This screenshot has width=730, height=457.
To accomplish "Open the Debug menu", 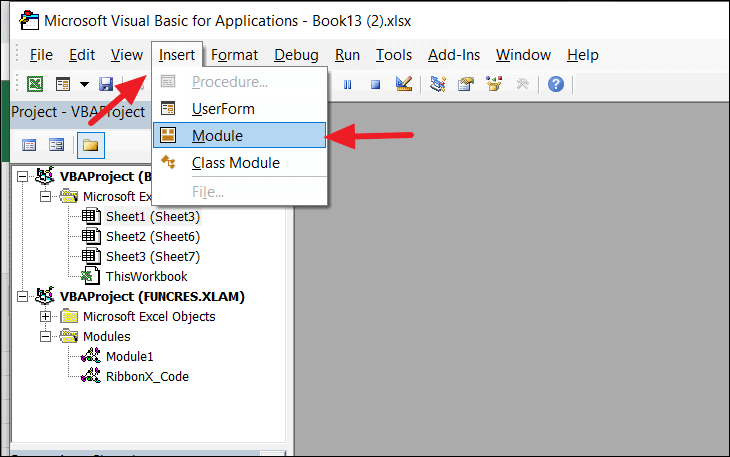I will tap(296, 55).
